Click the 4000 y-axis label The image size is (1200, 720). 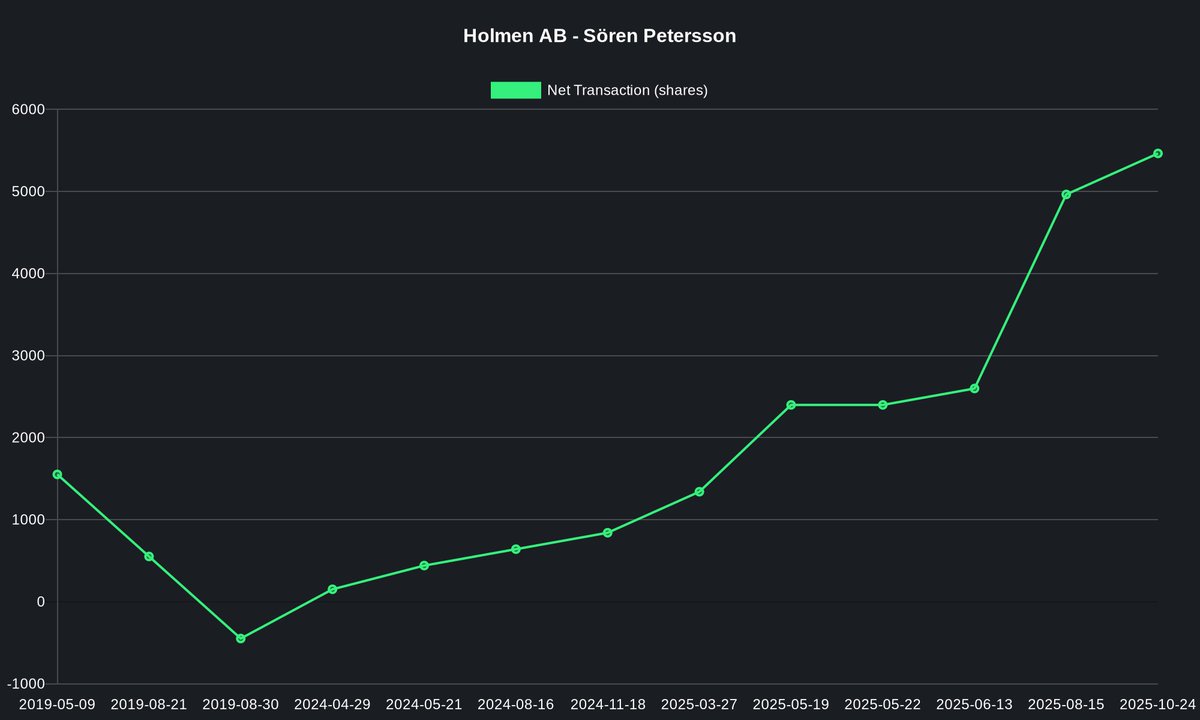(29, 273)
